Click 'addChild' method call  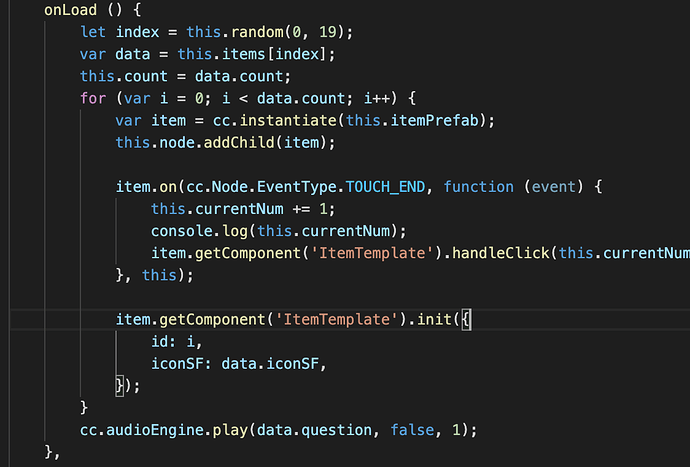[x=239, y=143]
